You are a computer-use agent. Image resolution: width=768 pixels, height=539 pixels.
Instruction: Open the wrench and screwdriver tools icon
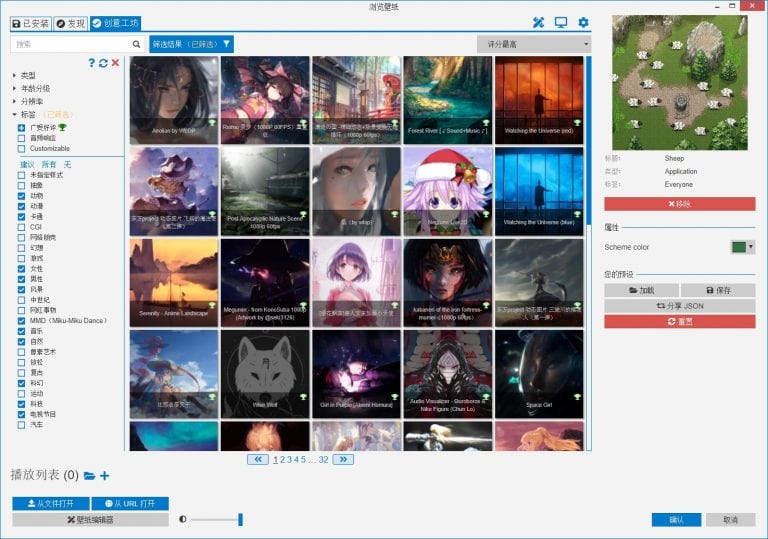tap(538, 23)
